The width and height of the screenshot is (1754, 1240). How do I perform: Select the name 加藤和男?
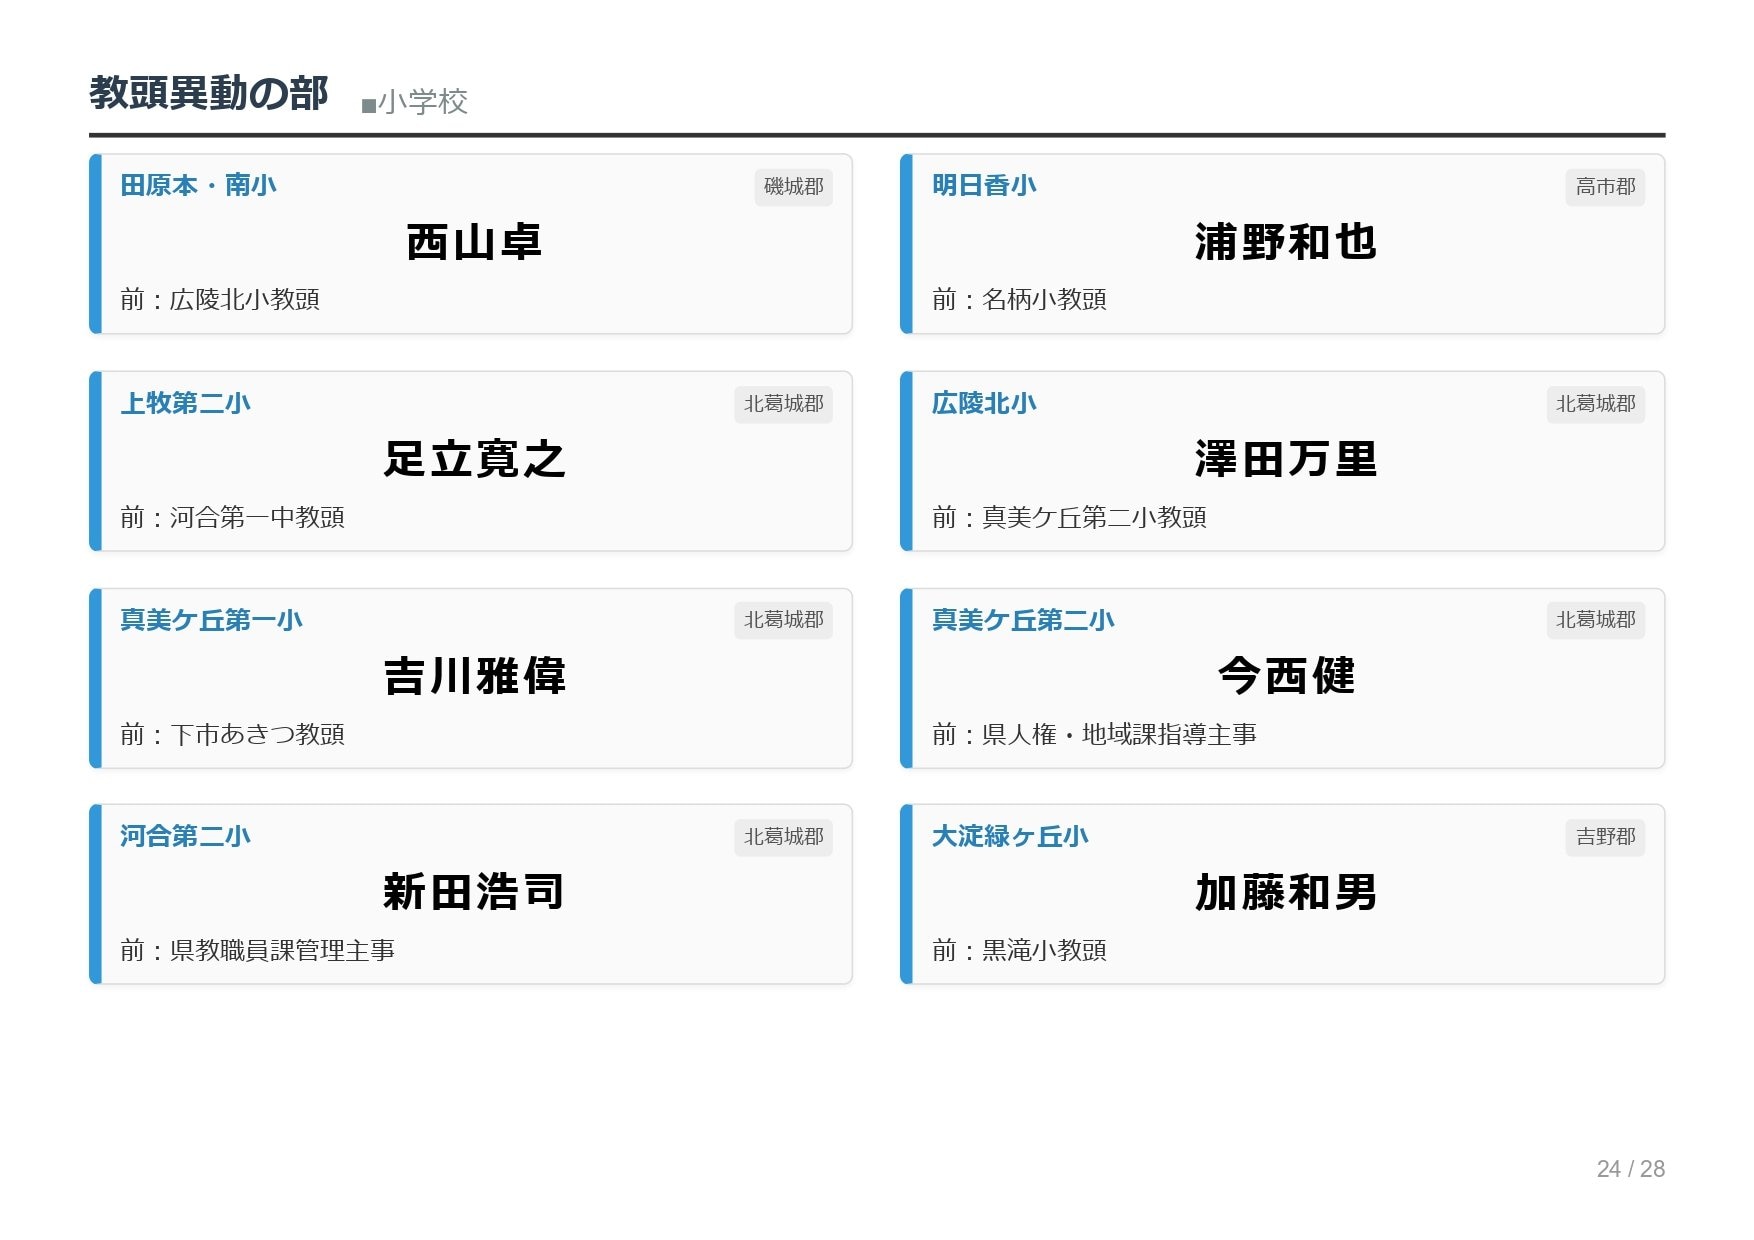click(1285, 893)
